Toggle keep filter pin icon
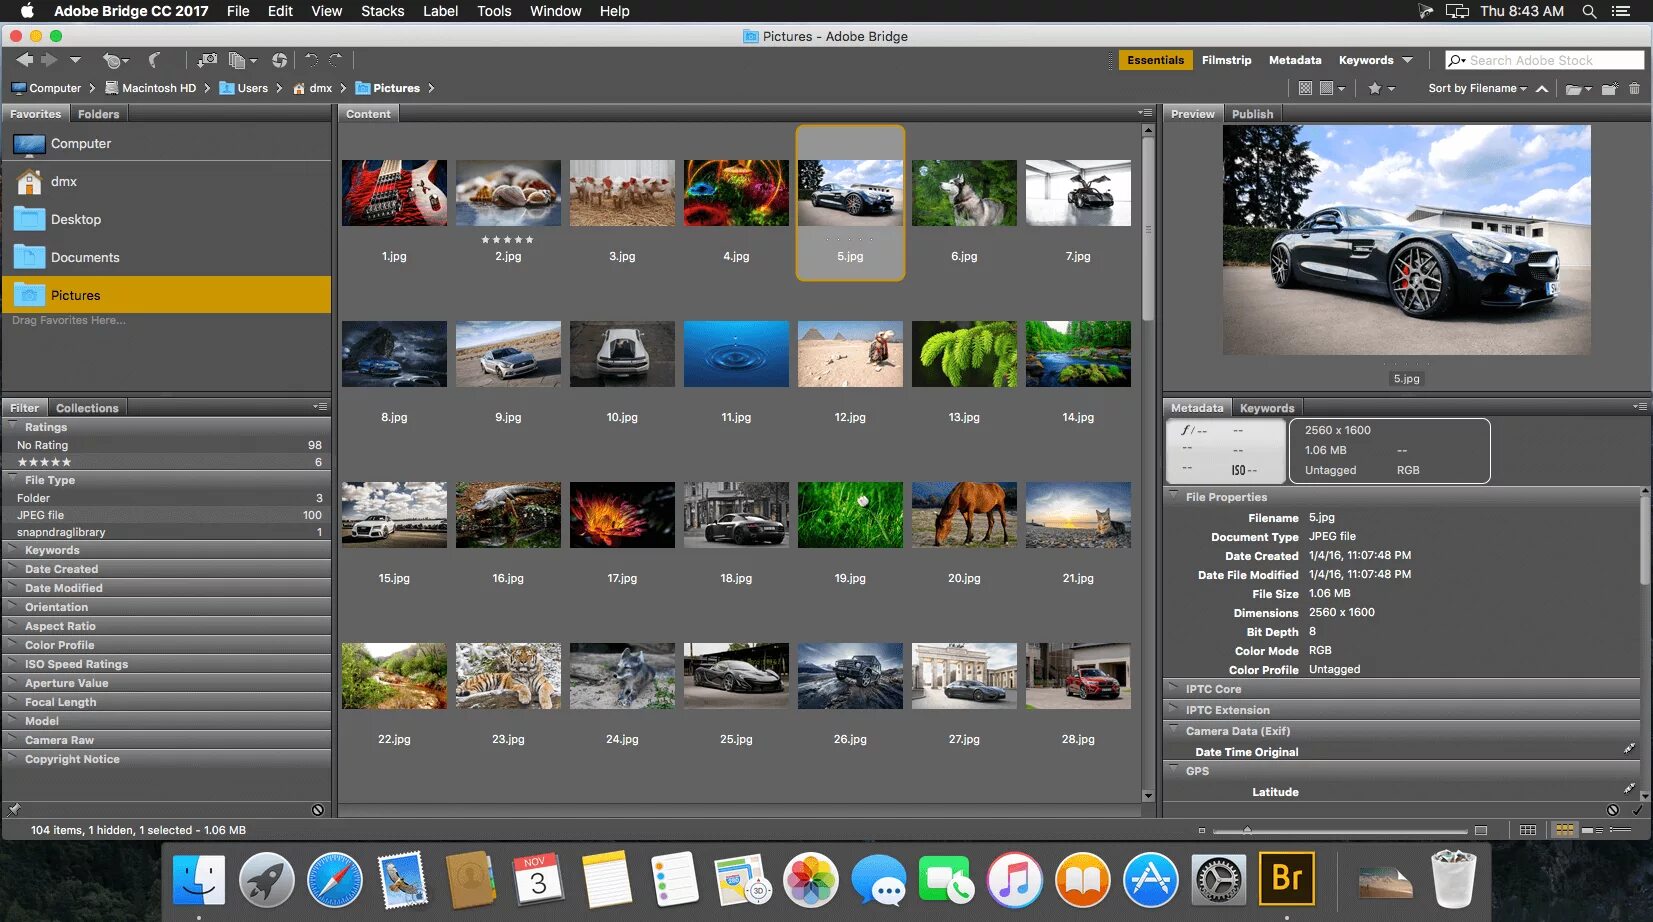 click(x=14, y=809)
